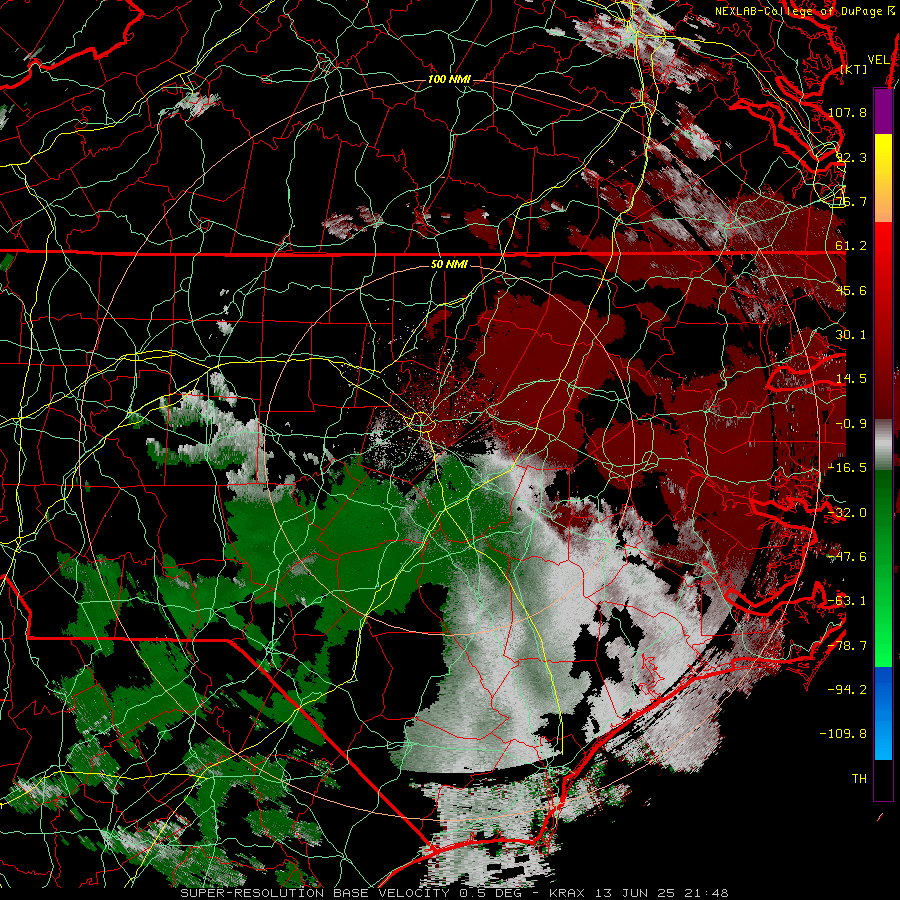The image size is (900, 900).
Task: Click the 50 NMI range ring label
Action: pyautogui.click(x=449, y=264)
